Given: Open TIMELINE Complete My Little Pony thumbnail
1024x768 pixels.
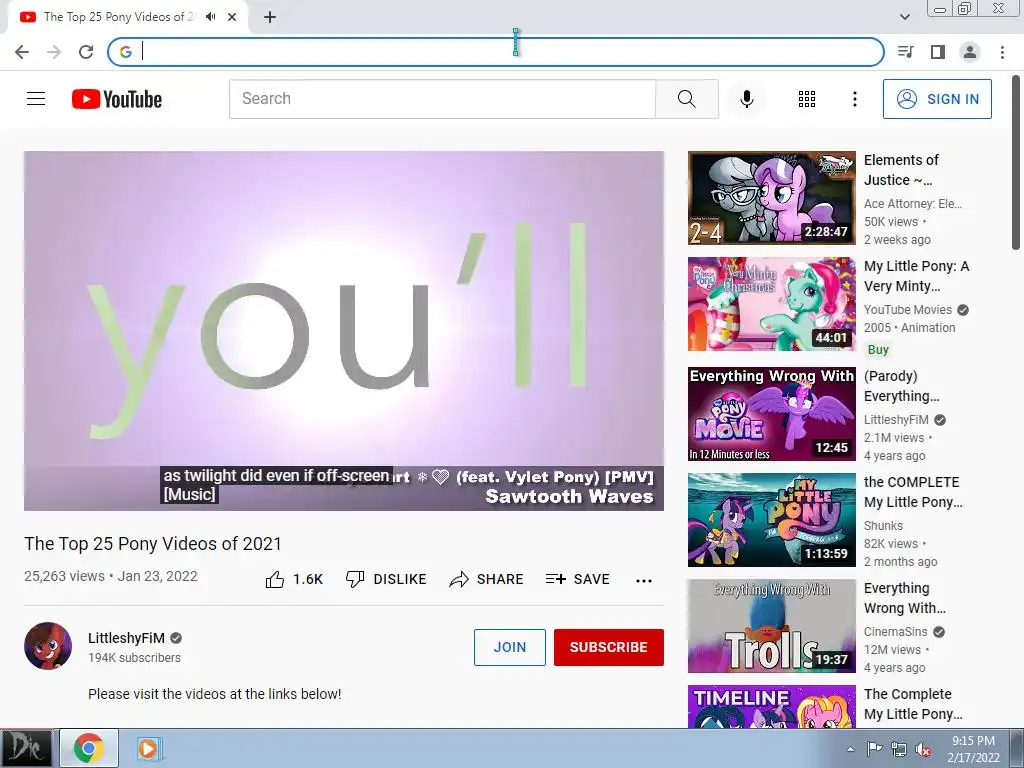Looking at the screenshot, I should [771, 706].
